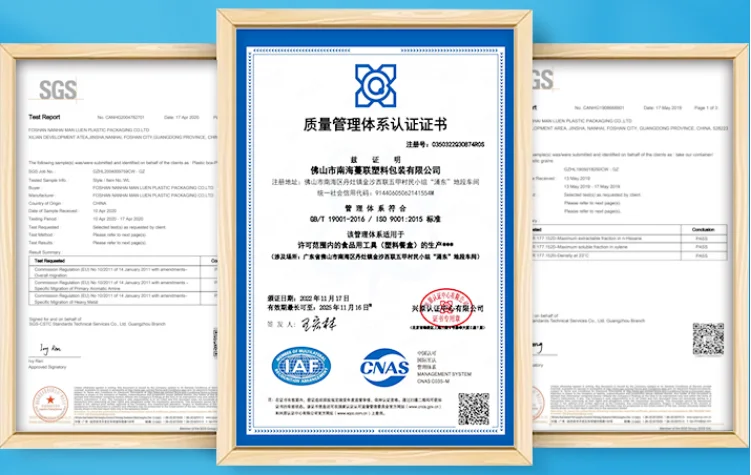Click PASS for the Density at 23°C row

(702, 256)
